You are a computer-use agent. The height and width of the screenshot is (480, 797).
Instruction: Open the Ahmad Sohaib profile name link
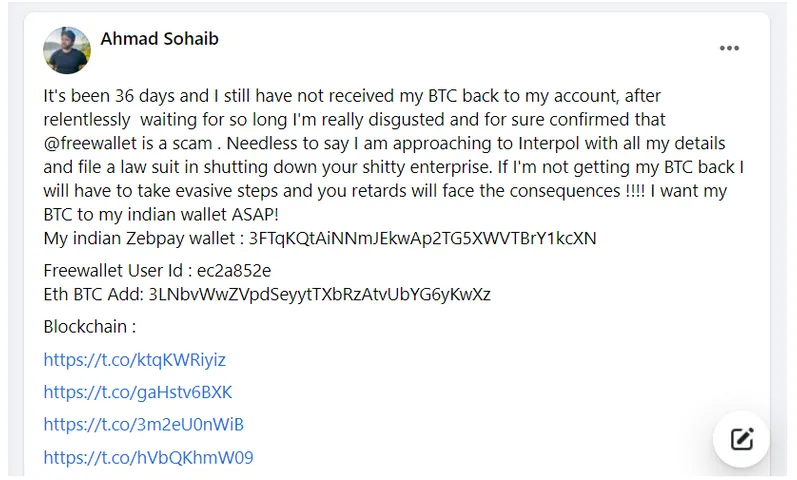pyautogui.click(x=159, y=39)
